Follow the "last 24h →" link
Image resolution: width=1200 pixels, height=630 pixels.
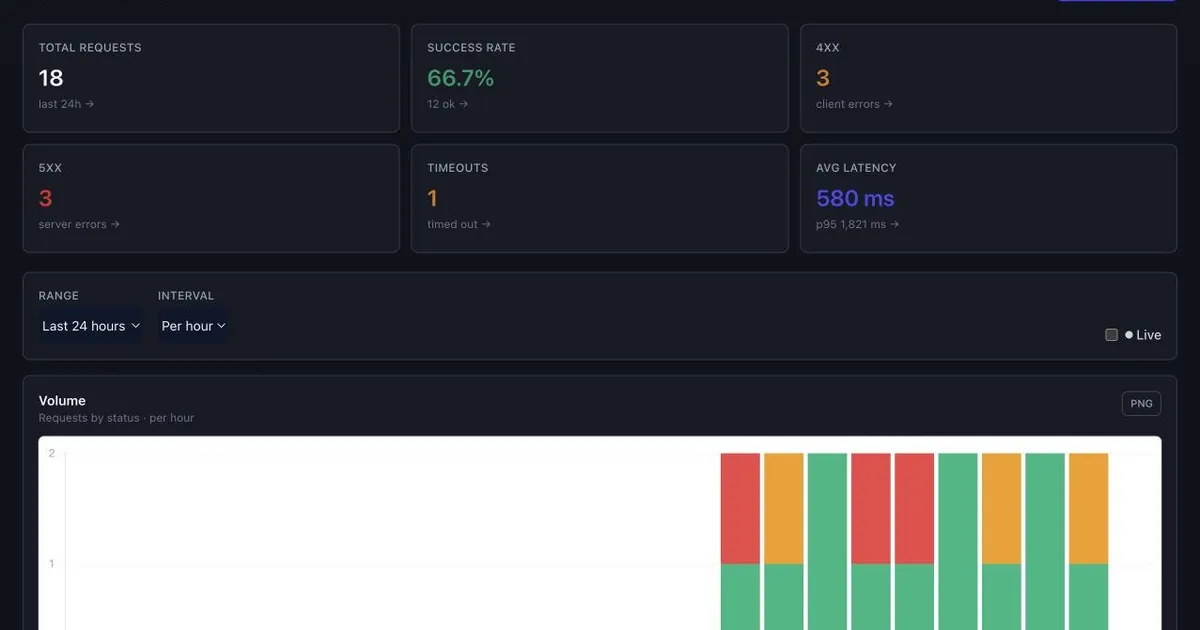tap(67, 104)
